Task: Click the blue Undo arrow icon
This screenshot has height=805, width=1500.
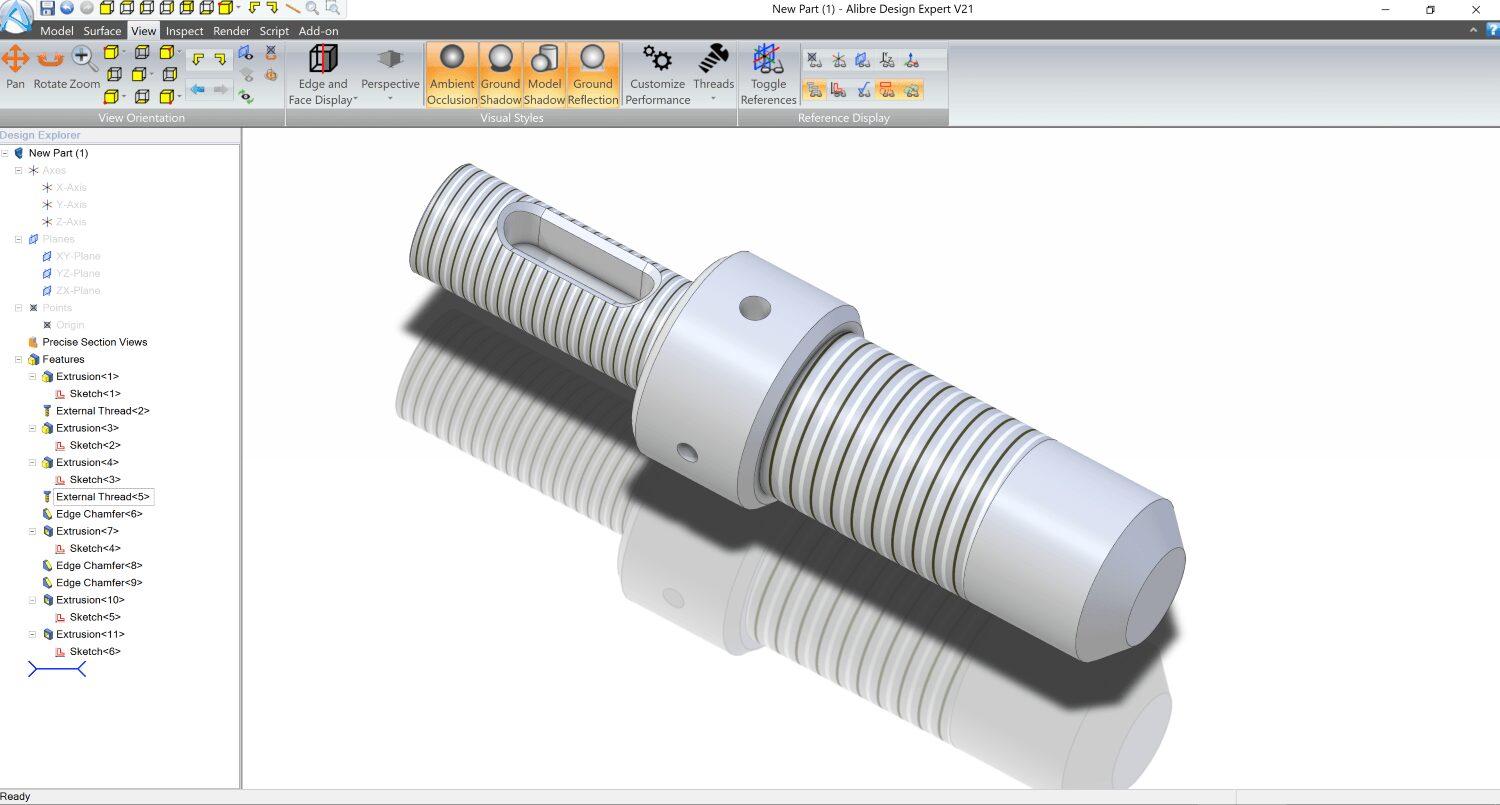Action: [67, 8]
